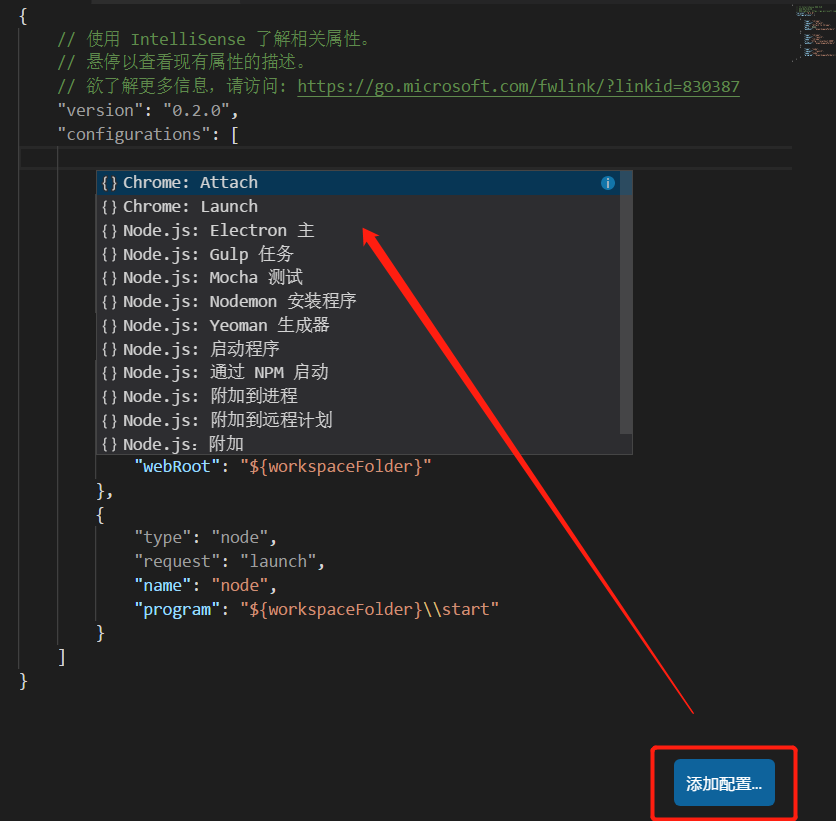This screenshot has width=836, height=821.
Task: Open the go.microsoft.com fwlink URL
Action: pos(518,86)
